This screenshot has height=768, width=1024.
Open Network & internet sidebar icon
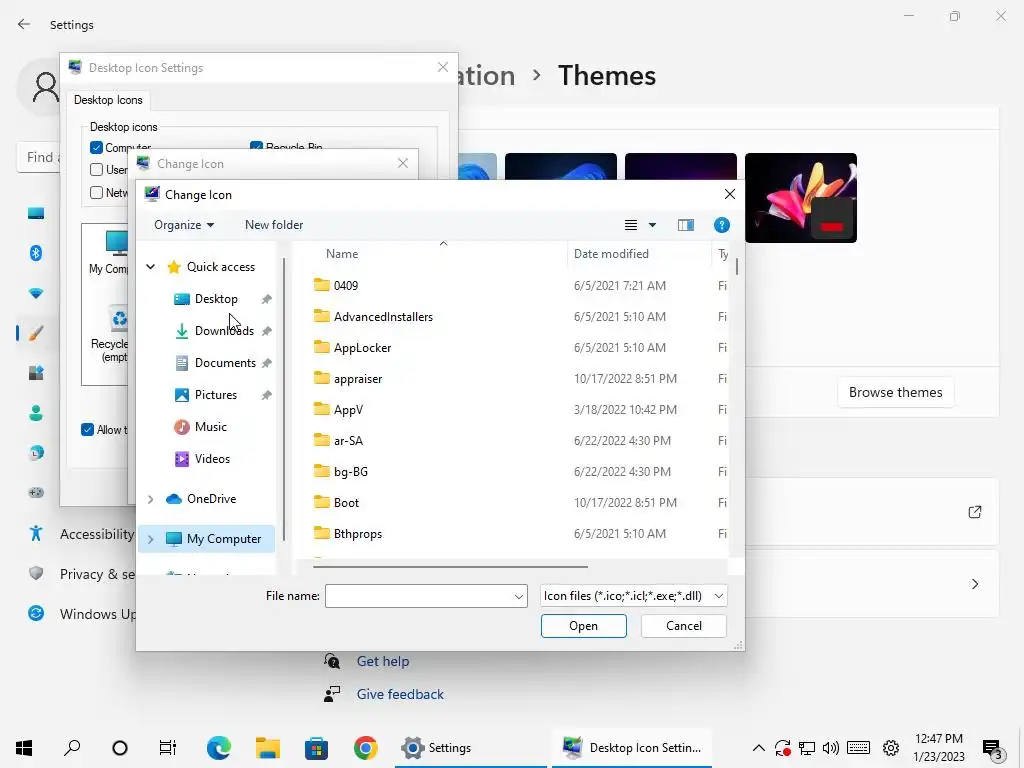pyautogui.click(x=36, y=293)
